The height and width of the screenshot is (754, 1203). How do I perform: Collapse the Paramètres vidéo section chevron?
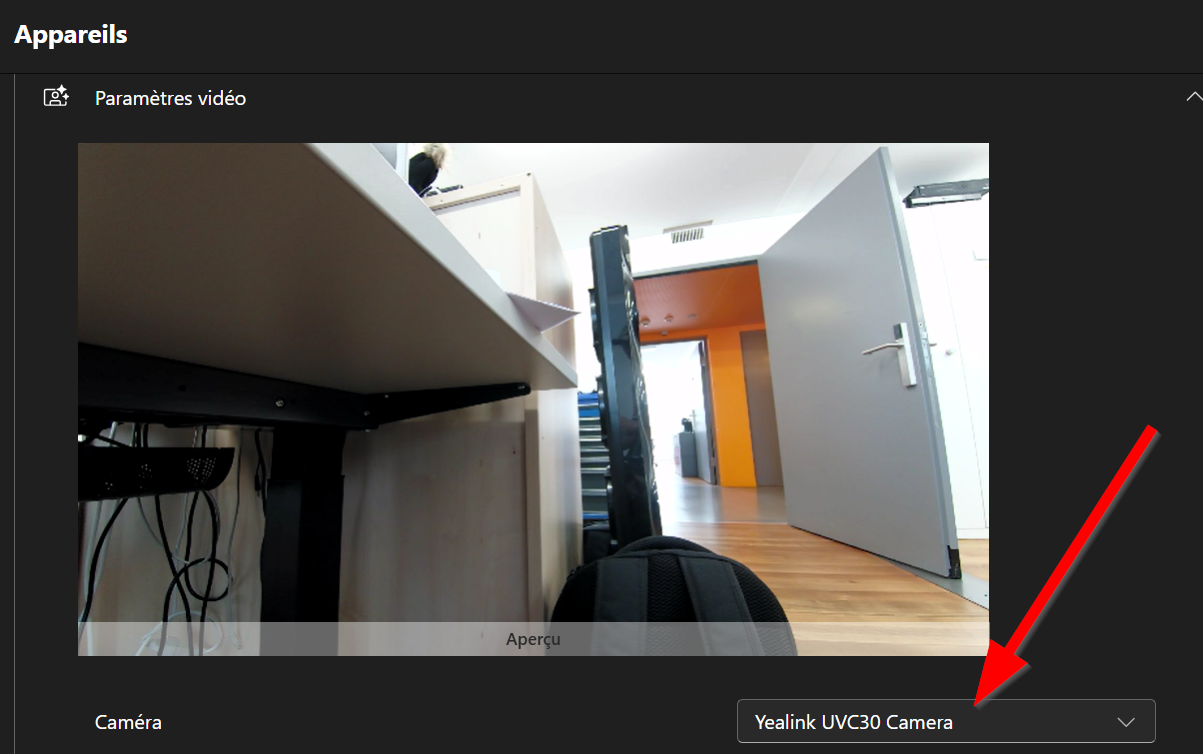(1192, 97)
